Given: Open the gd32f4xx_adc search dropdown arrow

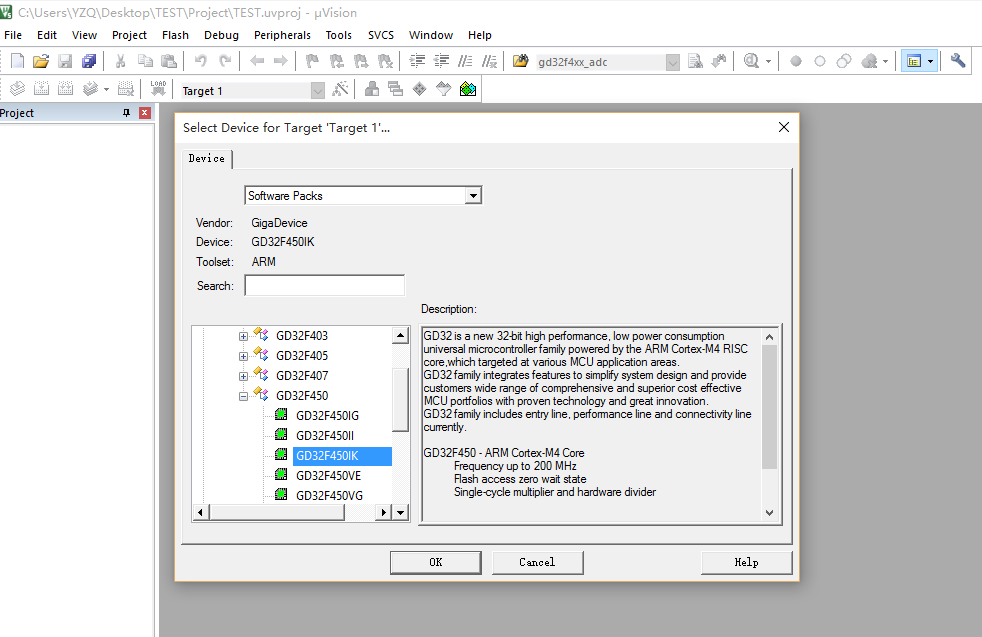Looking at the screenshot, I should click(672, 62).
